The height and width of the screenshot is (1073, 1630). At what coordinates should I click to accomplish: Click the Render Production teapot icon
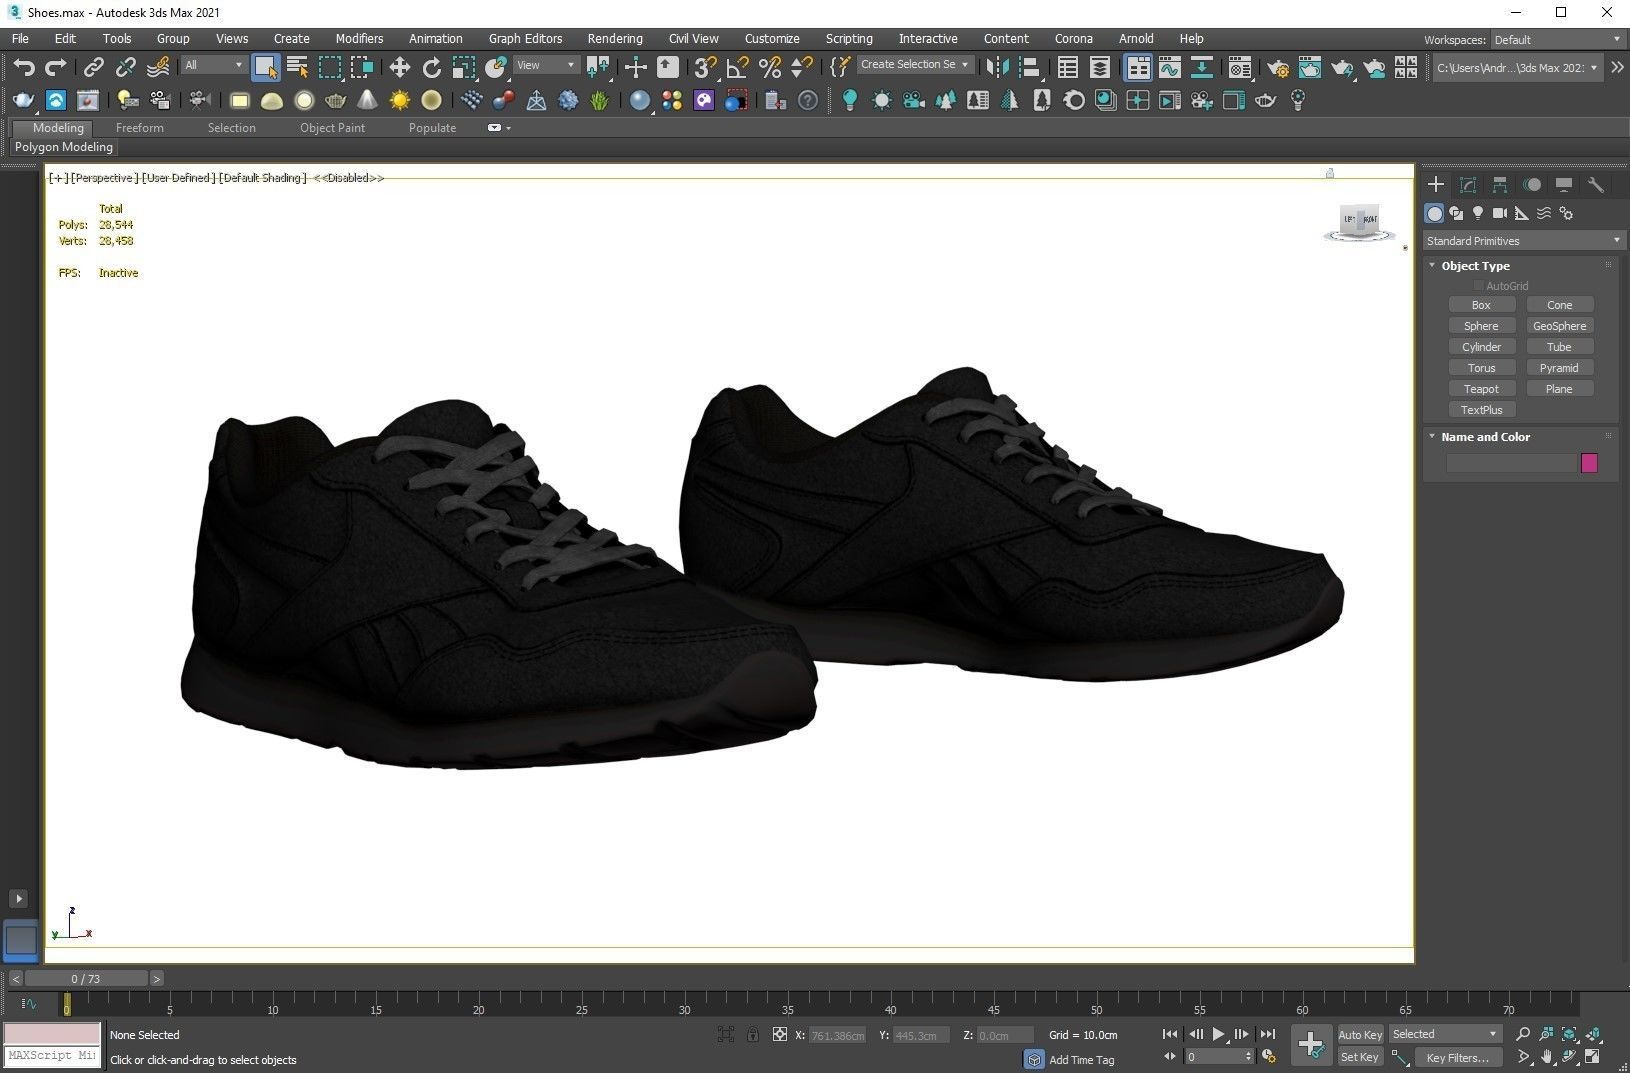pyautogui.click(x=1341, y=67)
